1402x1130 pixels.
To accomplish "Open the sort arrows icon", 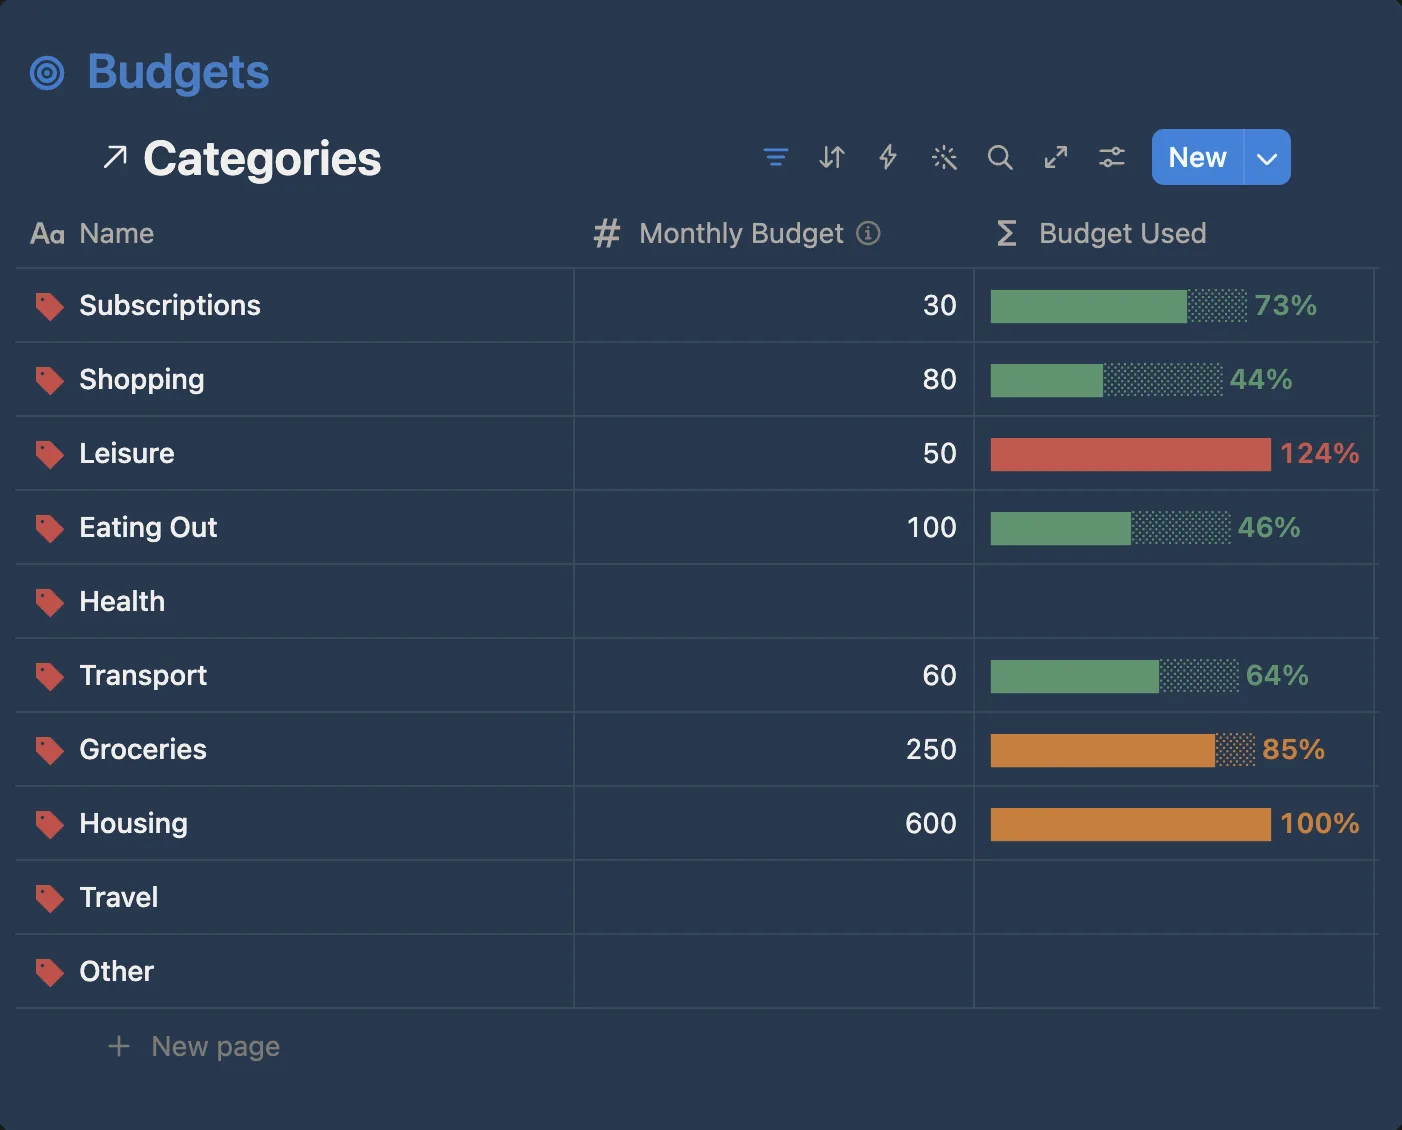I will 832,157.
